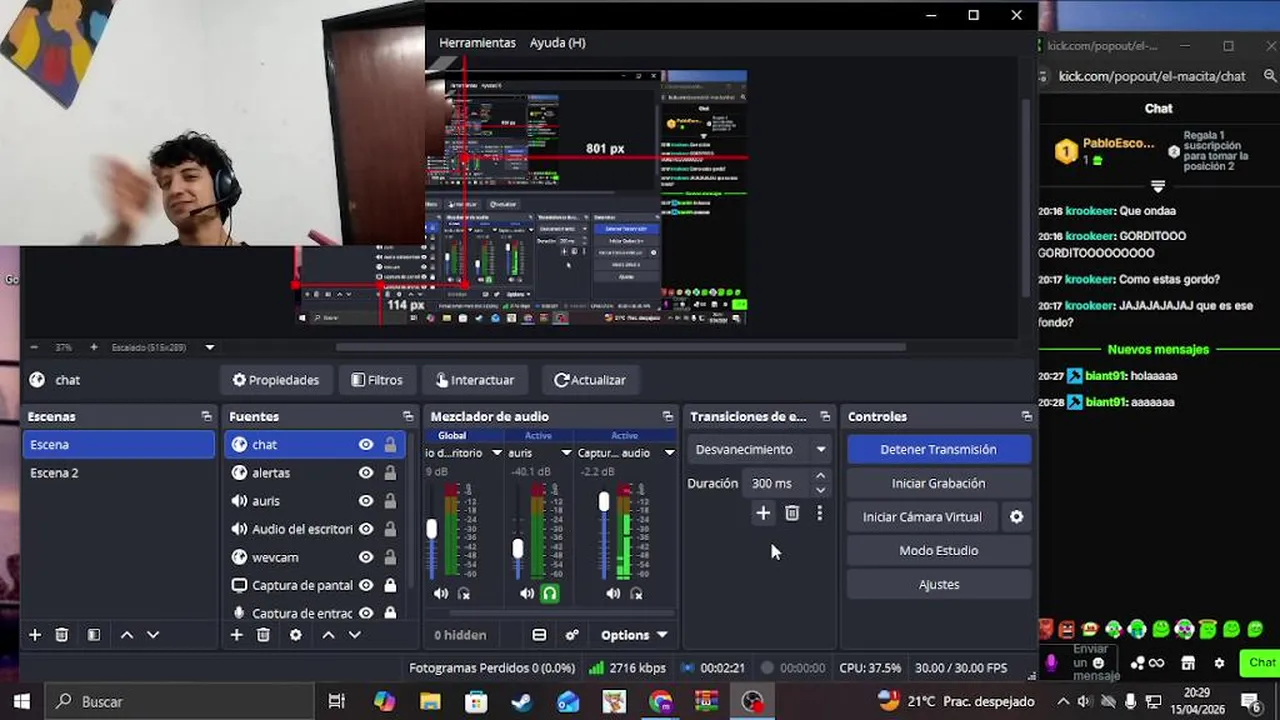1280x720 pixels.
Task: Add a new source in Fuentes panel
Action: click(x=237, y=635)
